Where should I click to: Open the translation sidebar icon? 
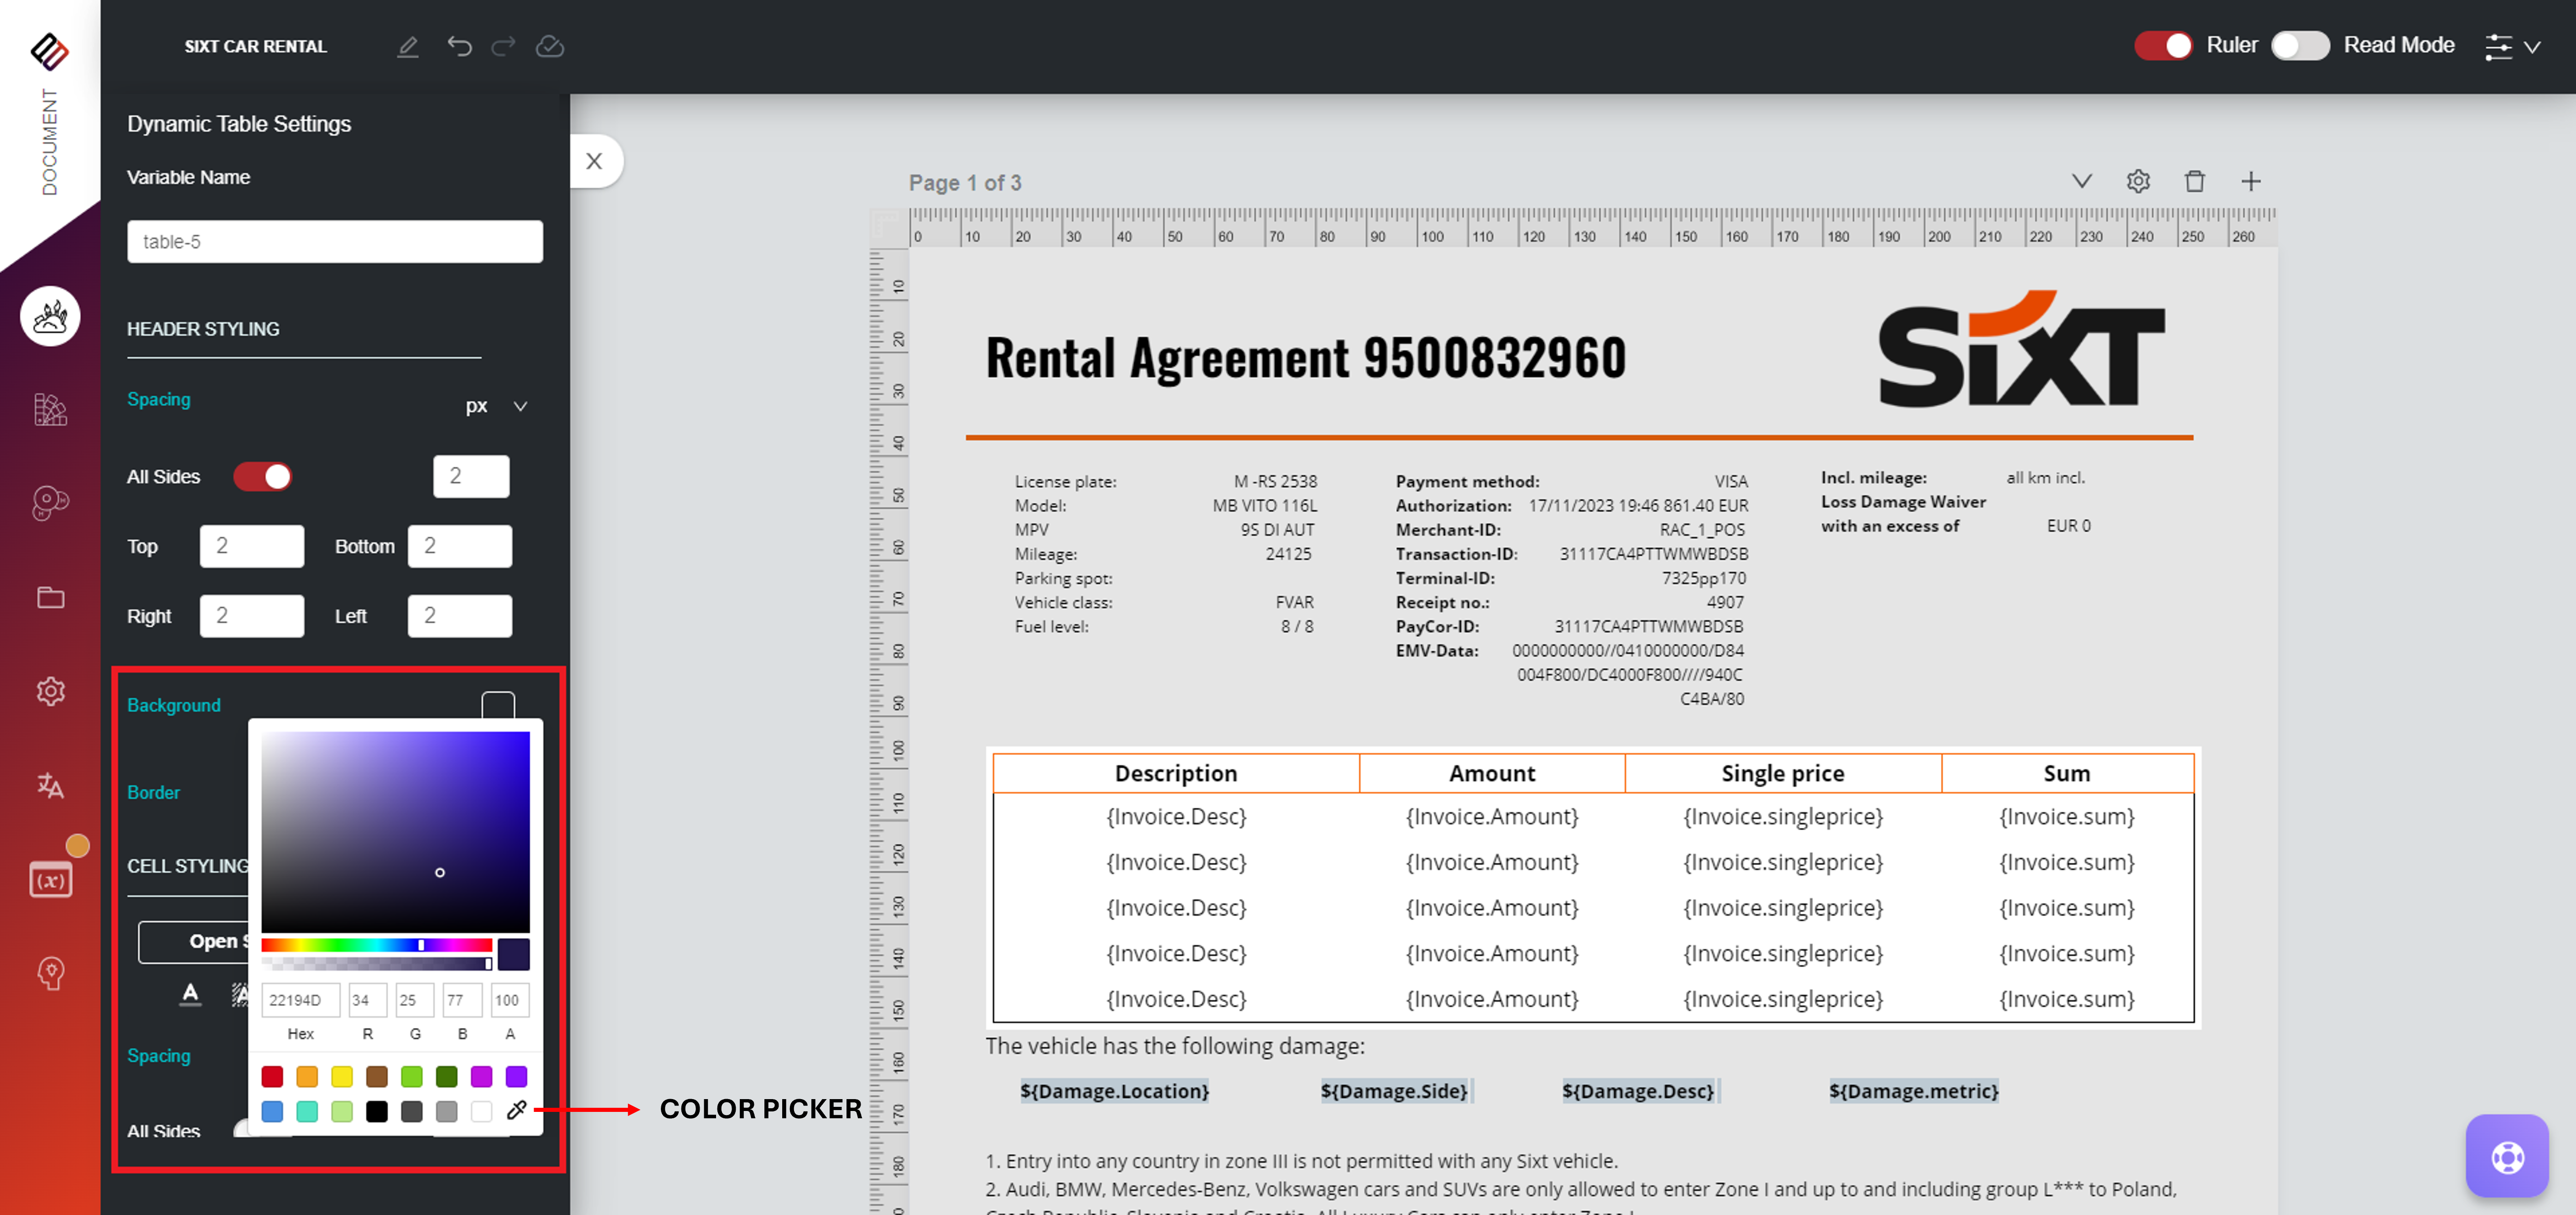point(50,785)
